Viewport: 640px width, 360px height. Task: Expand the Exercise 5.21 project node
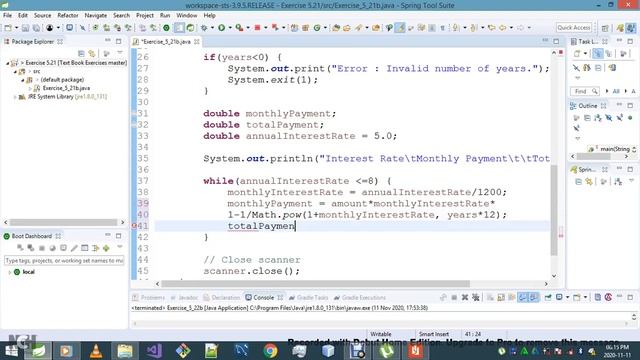click(7, 63)
